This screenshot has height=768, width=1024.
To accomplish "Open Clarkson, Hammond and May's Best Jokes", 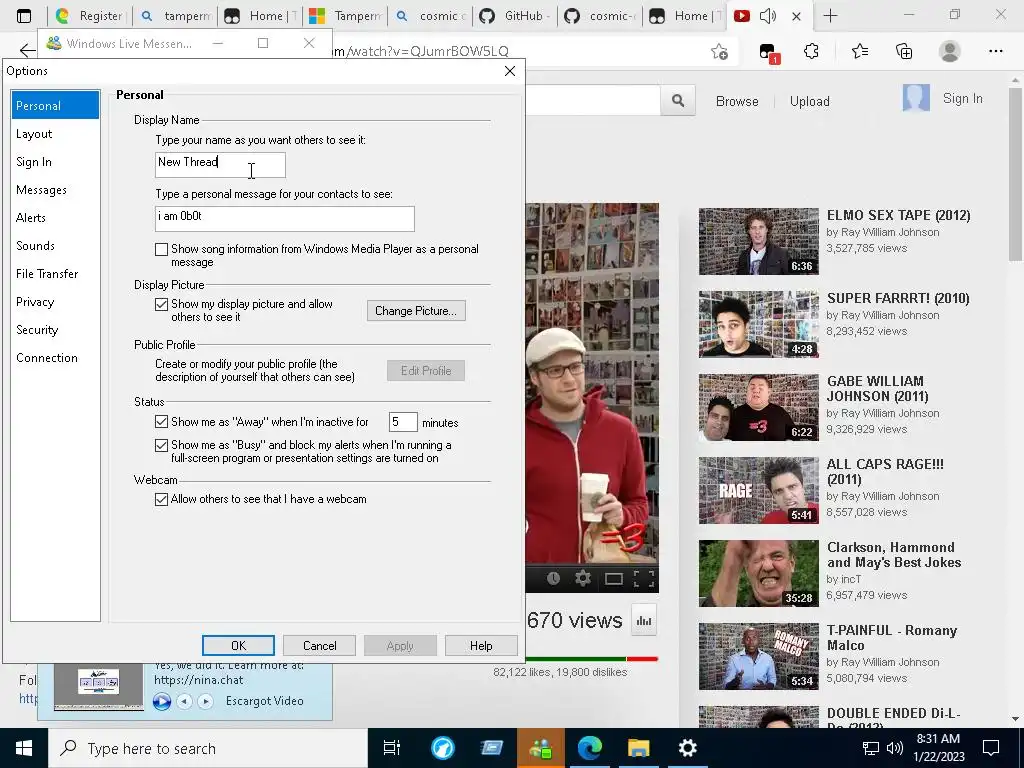I will (894, 554).
